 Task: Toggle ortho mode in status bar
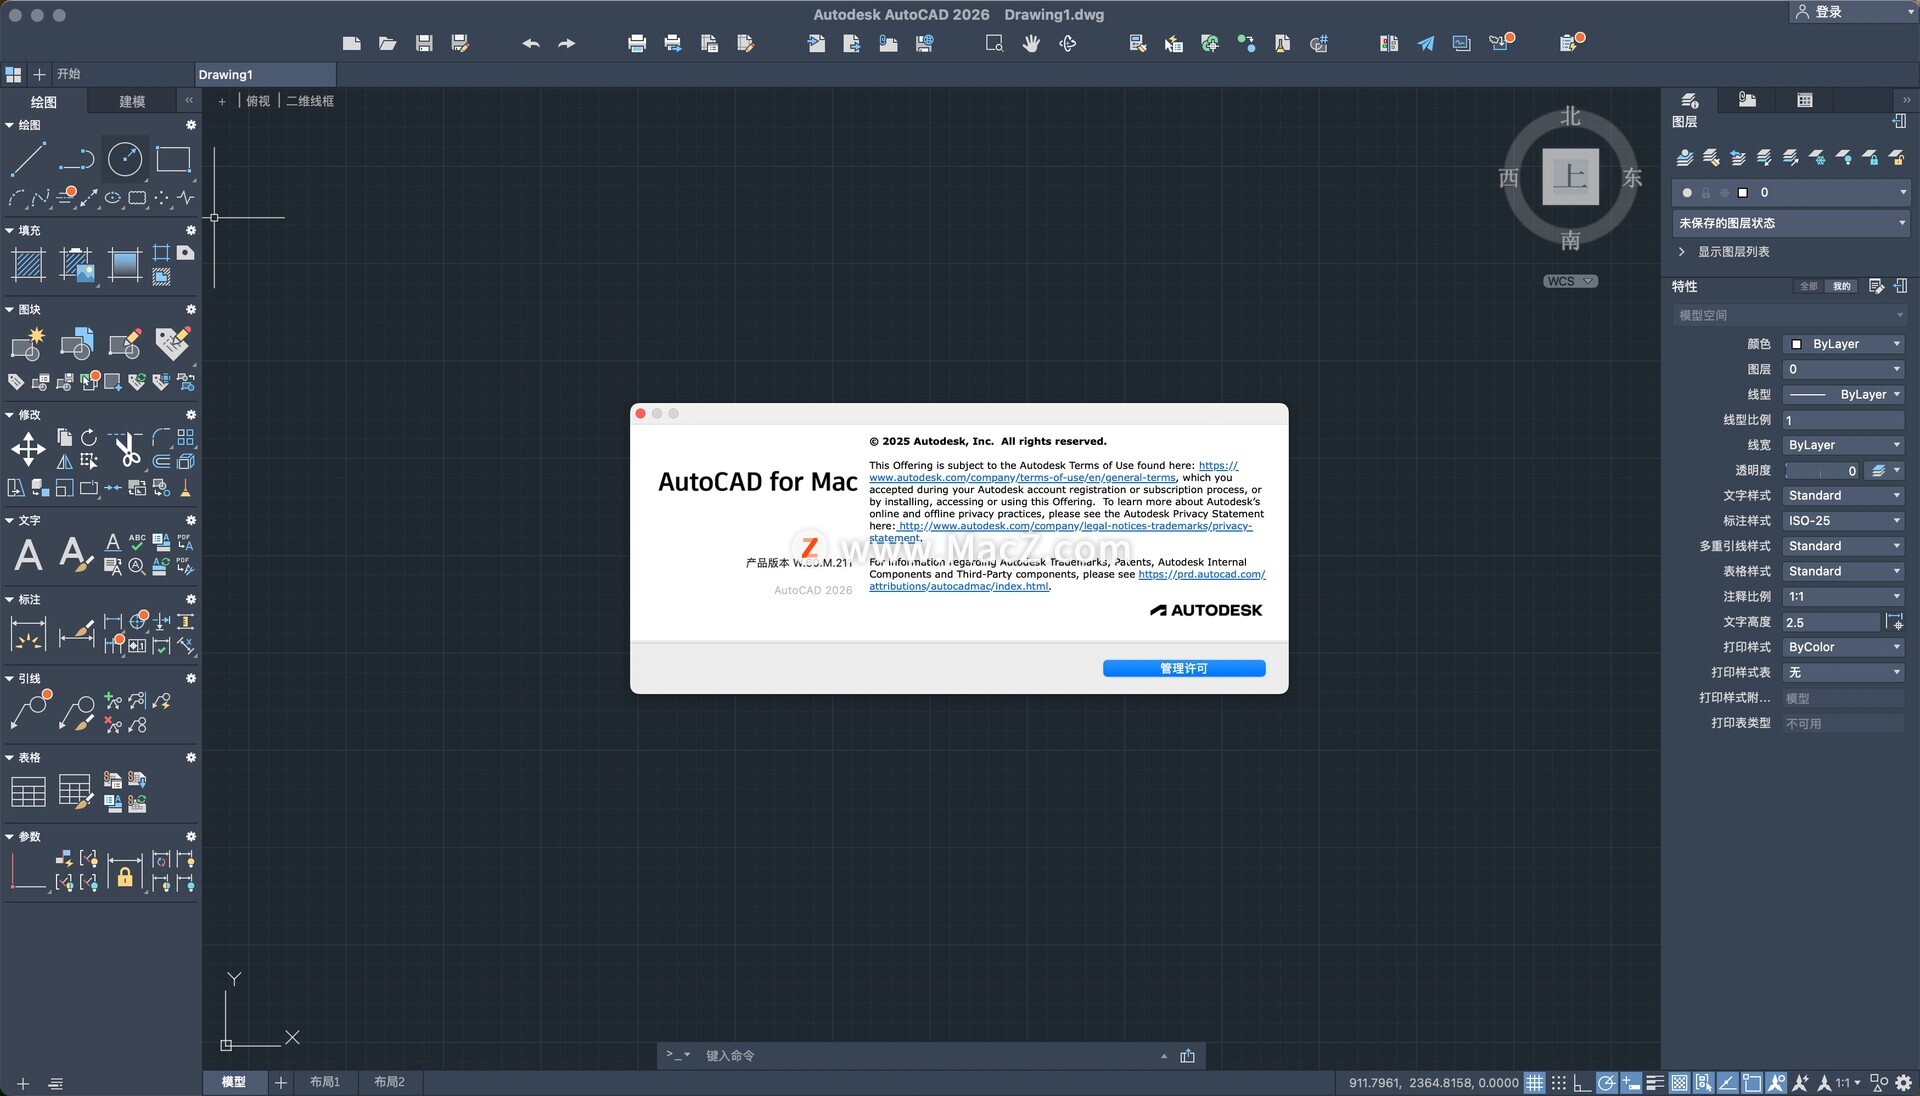pyautogui.click(x=1582, y=1083)
